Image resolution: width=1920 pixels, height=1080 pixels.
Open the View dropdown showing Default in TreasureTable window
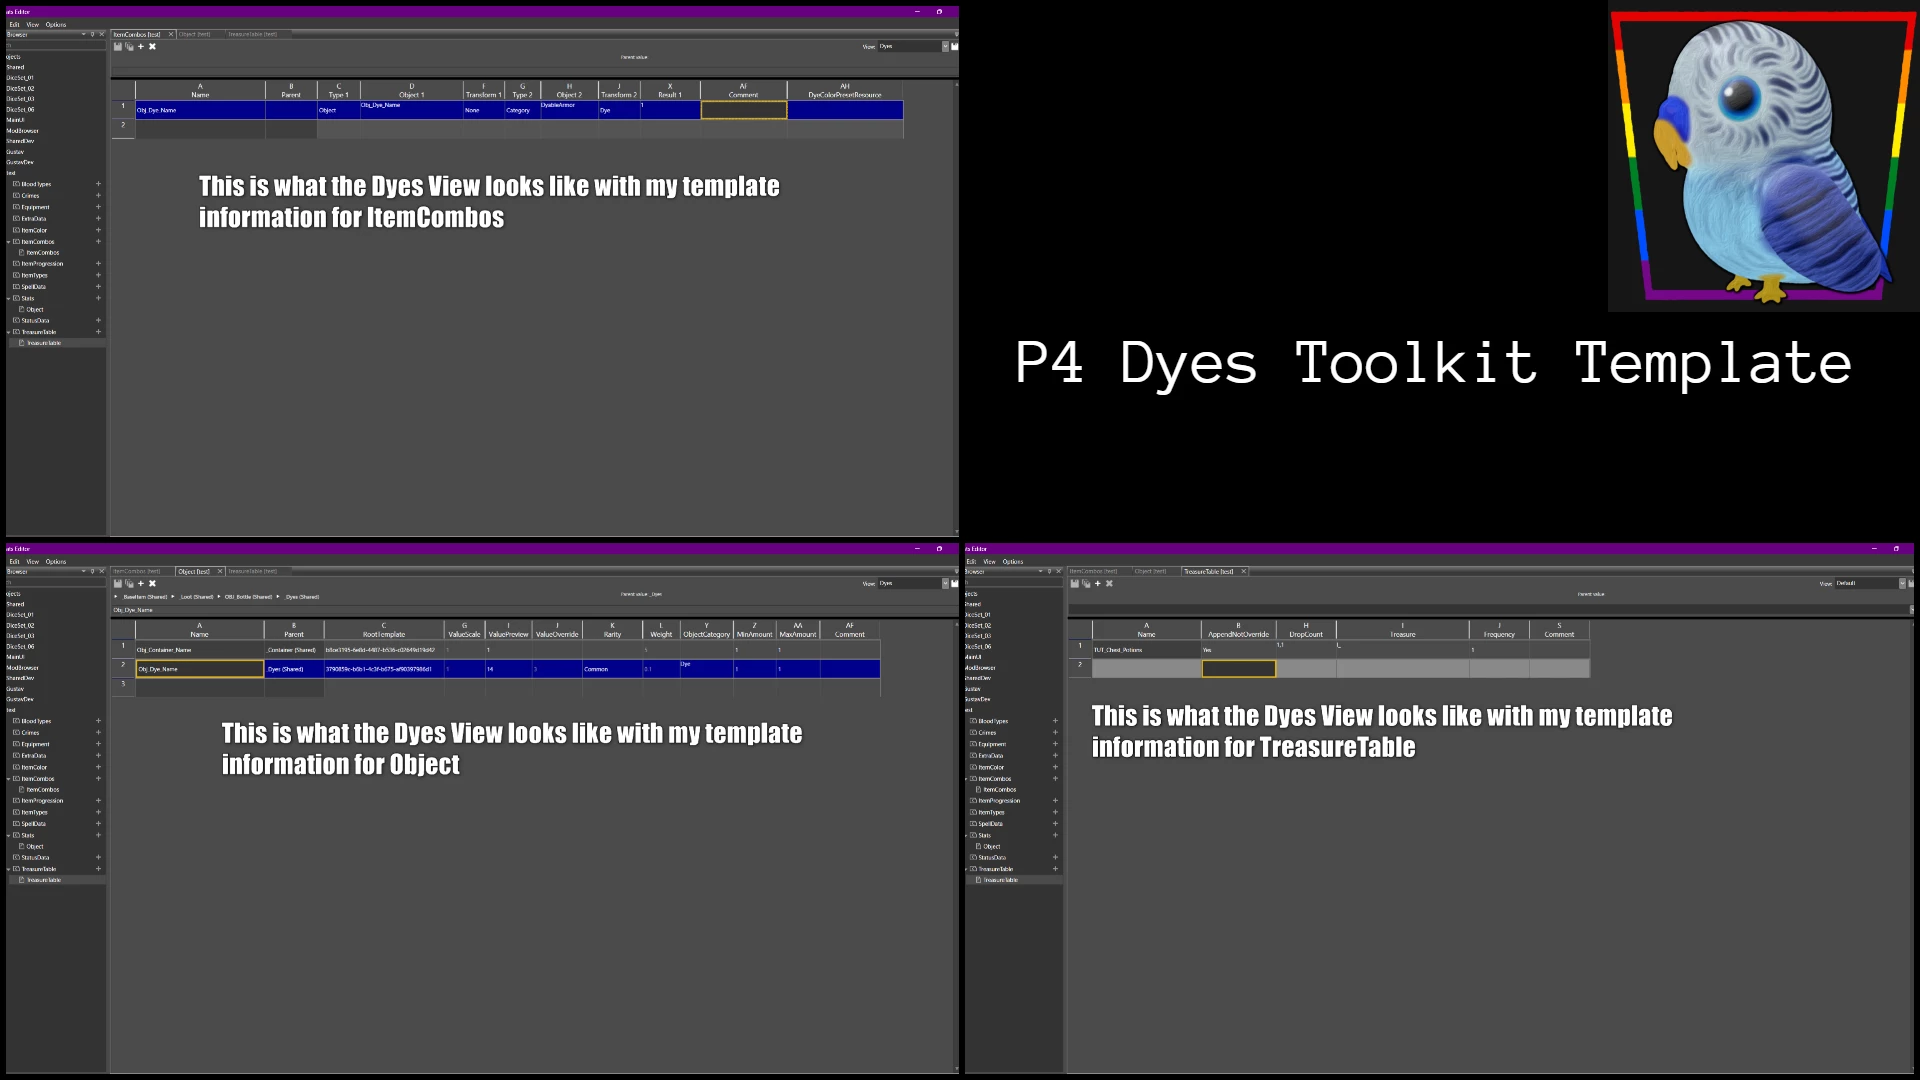1902,584
